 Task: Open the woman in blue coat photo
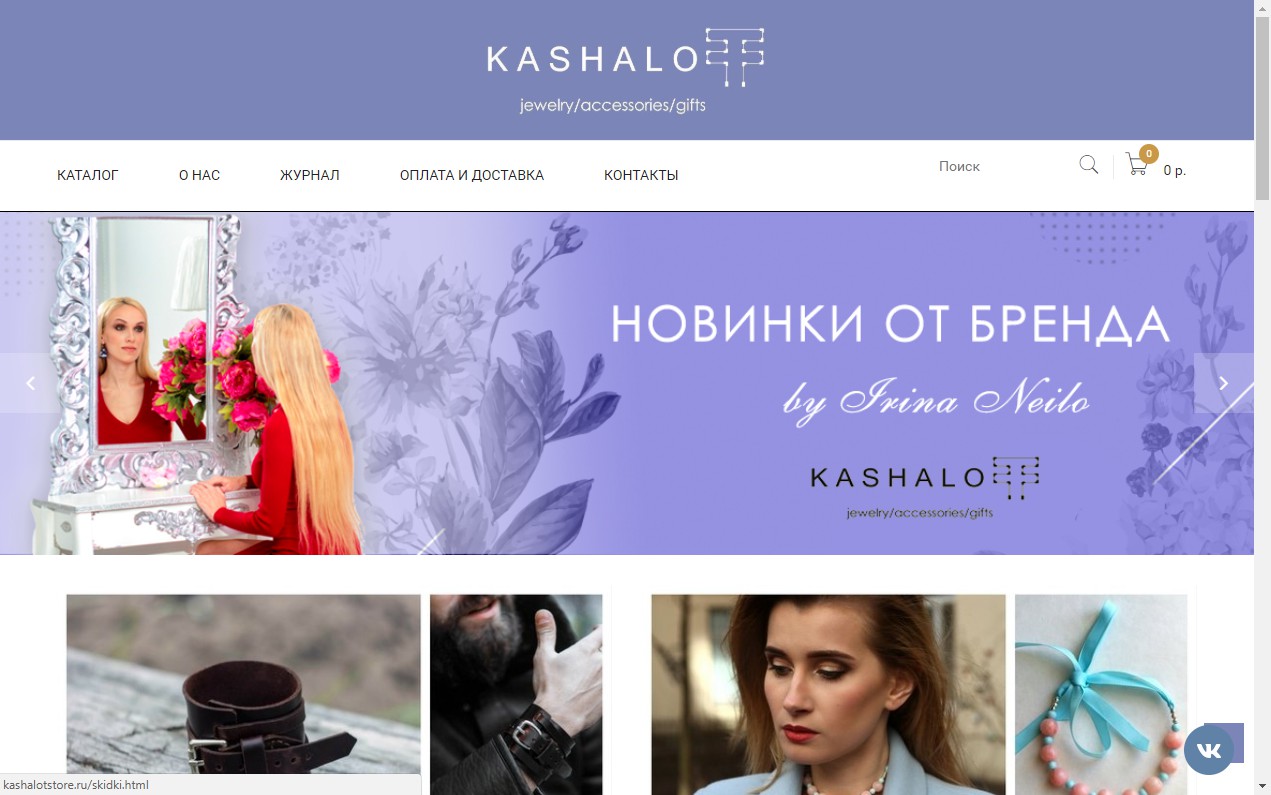click(828, 695)
